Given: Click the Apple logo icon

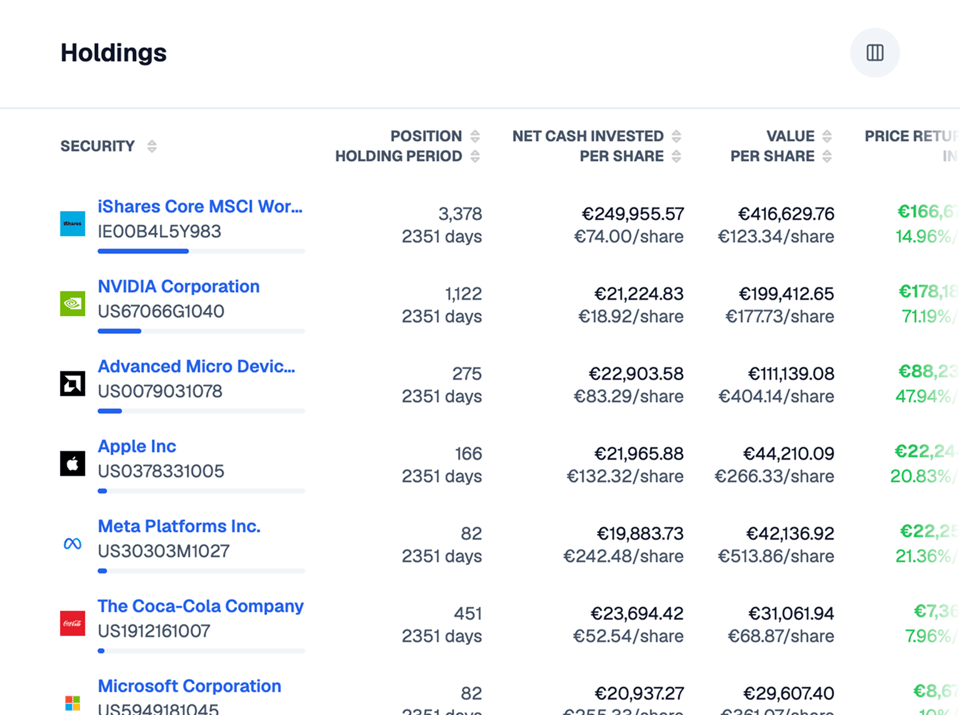Looking at the screenshot, I should click(x=72, y=463).
